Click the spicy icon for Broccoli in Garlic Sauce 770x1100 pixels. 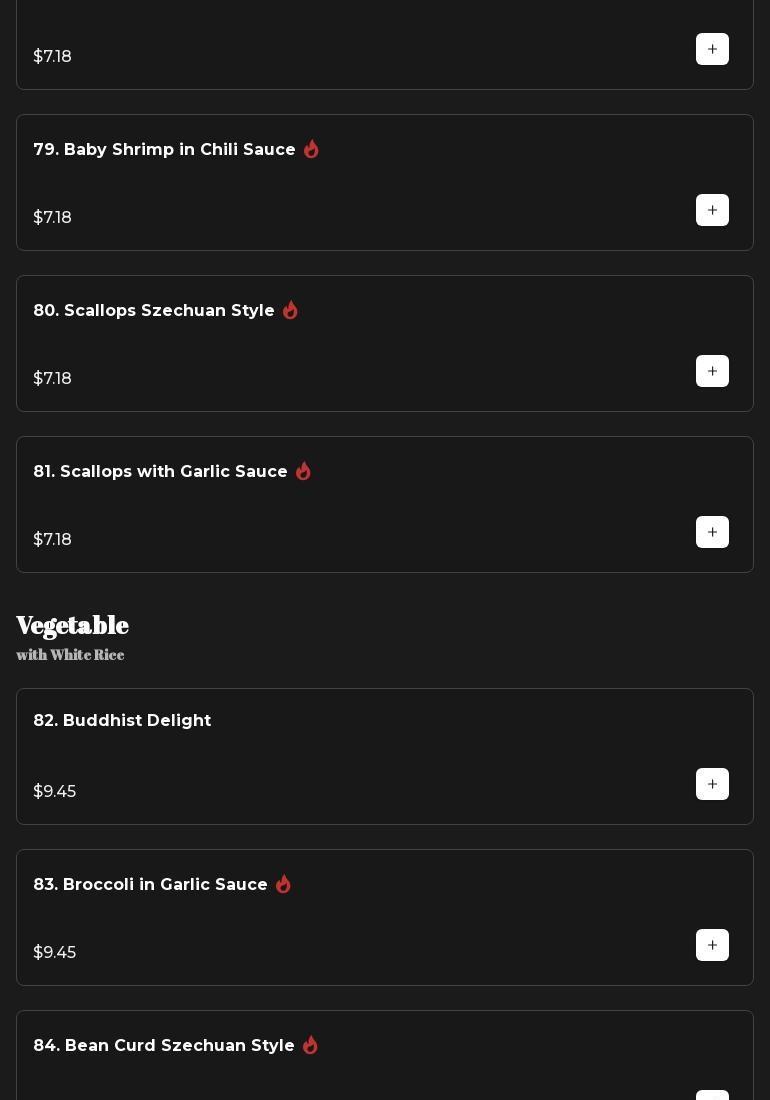pyautogui.click(x=283, y=884)
